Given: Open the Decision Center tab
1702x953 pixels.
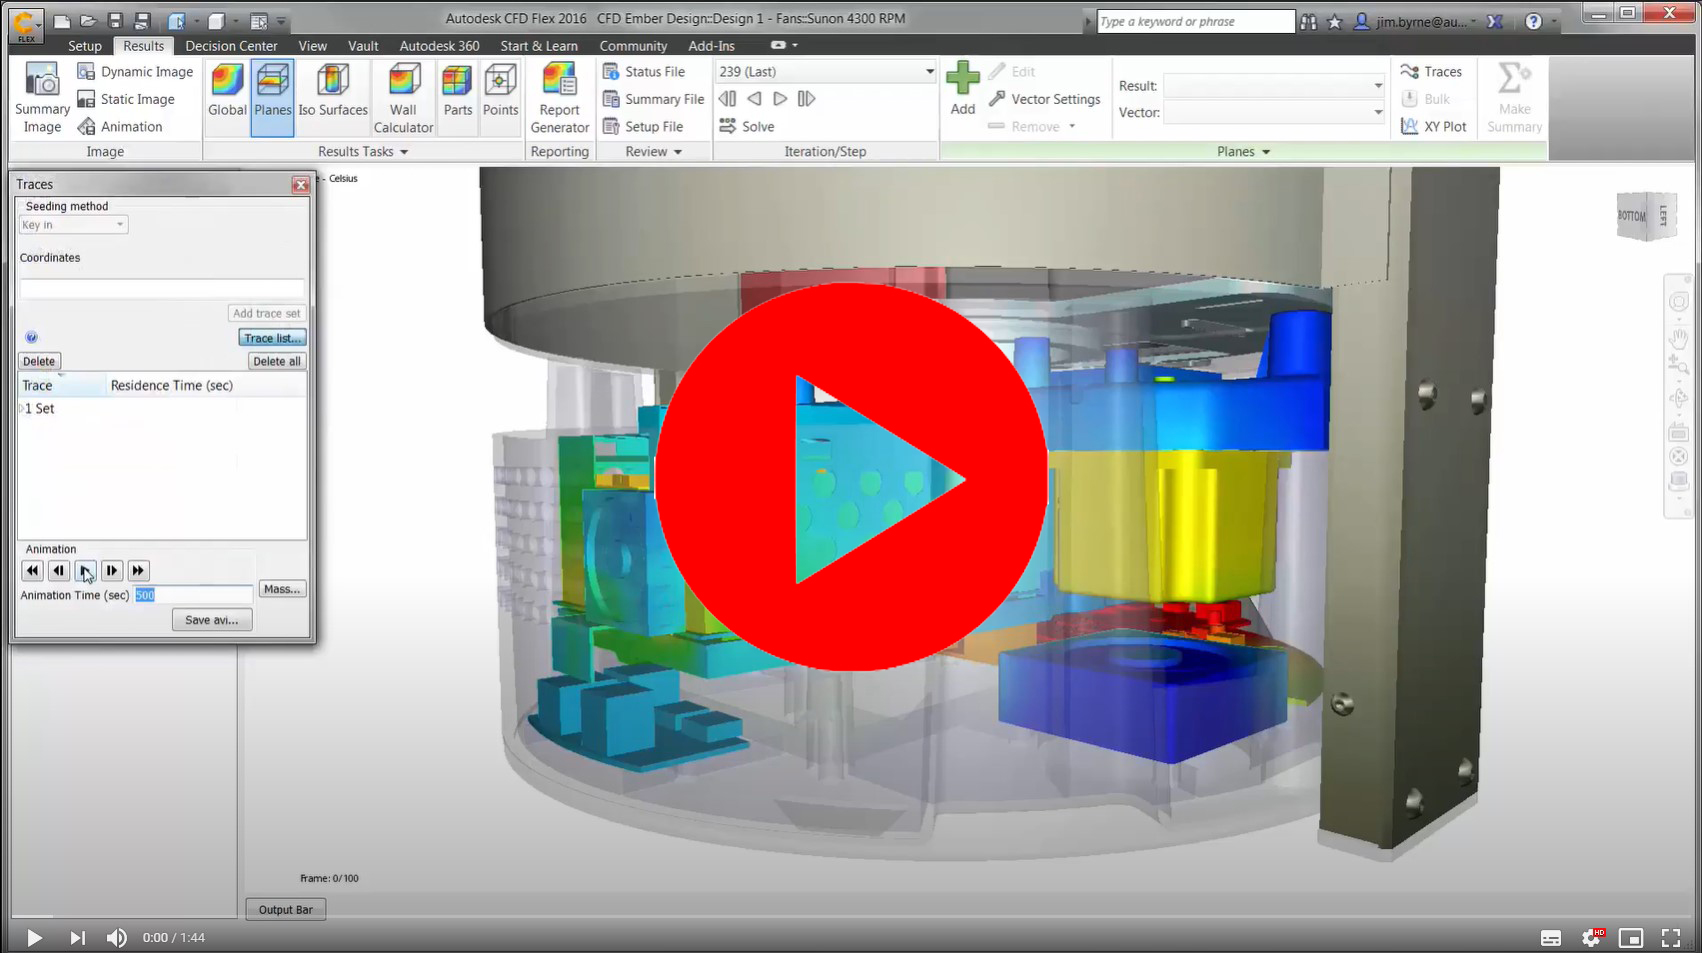Looking at the screenshot, I should tap(231, 46).
